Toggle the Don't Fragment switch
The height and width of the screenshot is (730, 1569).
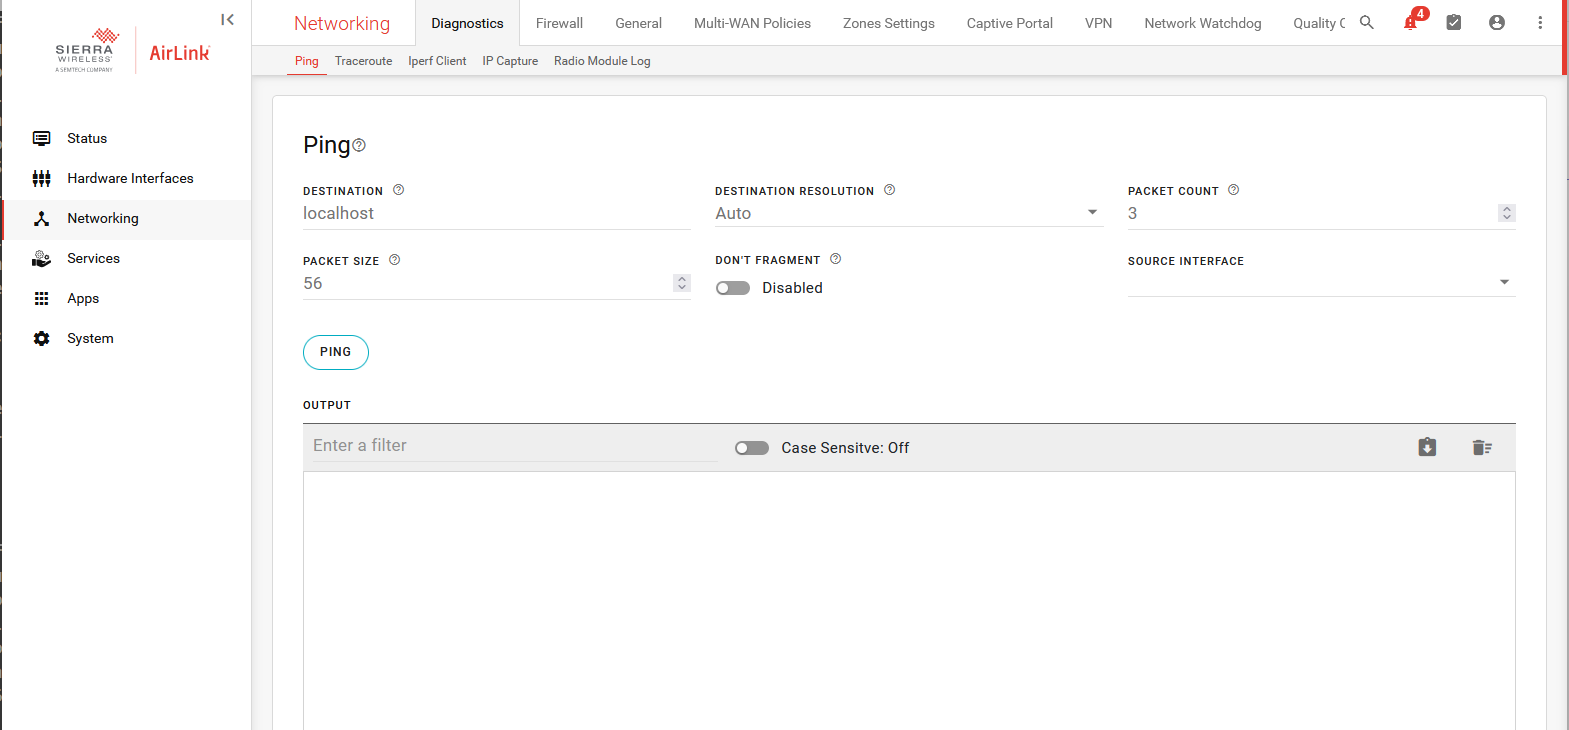(733, 288)
